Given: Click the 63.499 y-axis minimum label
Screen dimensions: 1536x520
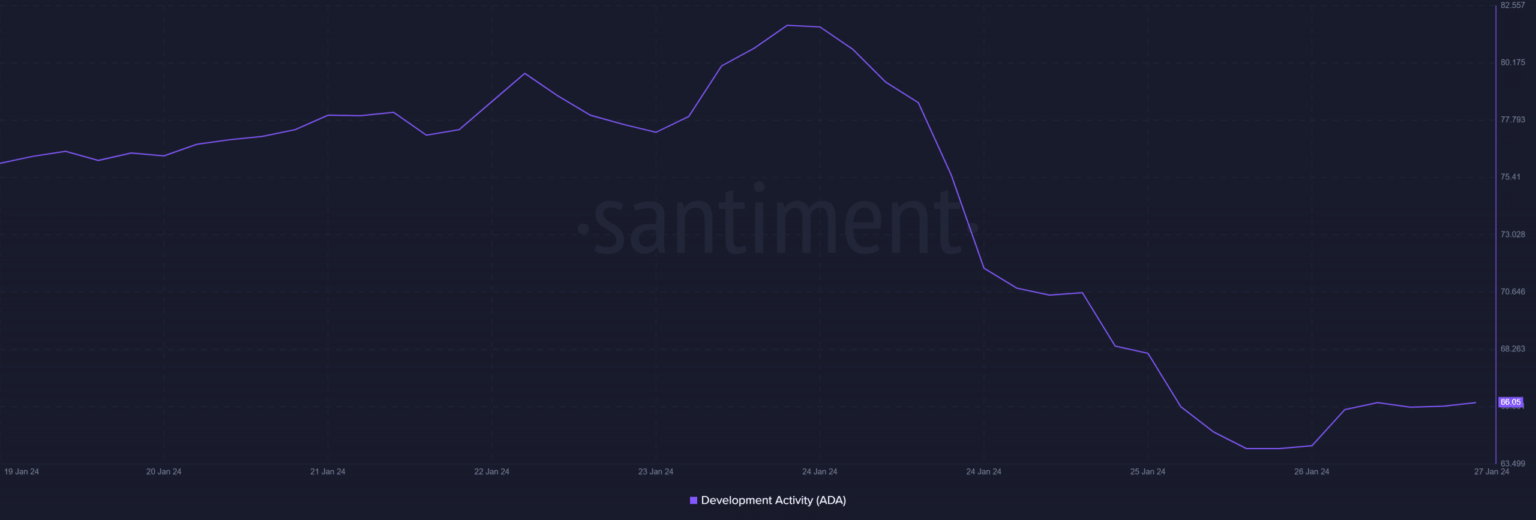Looking at the screenshot, I should 1512,463.
